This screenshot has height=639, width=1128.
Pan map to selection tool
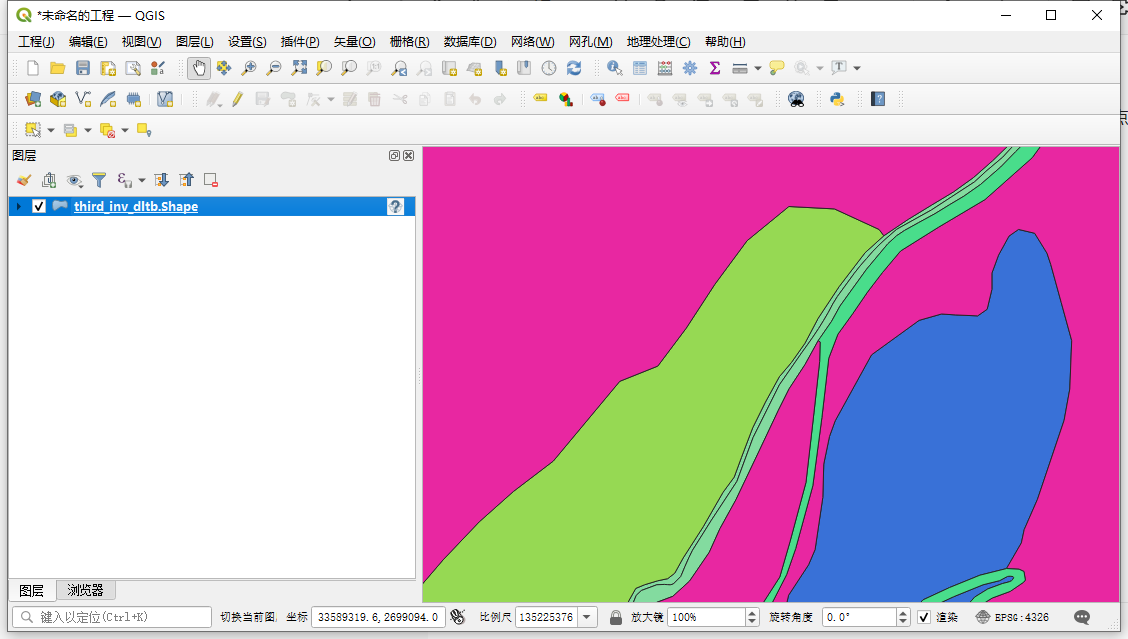click(224, 68)
